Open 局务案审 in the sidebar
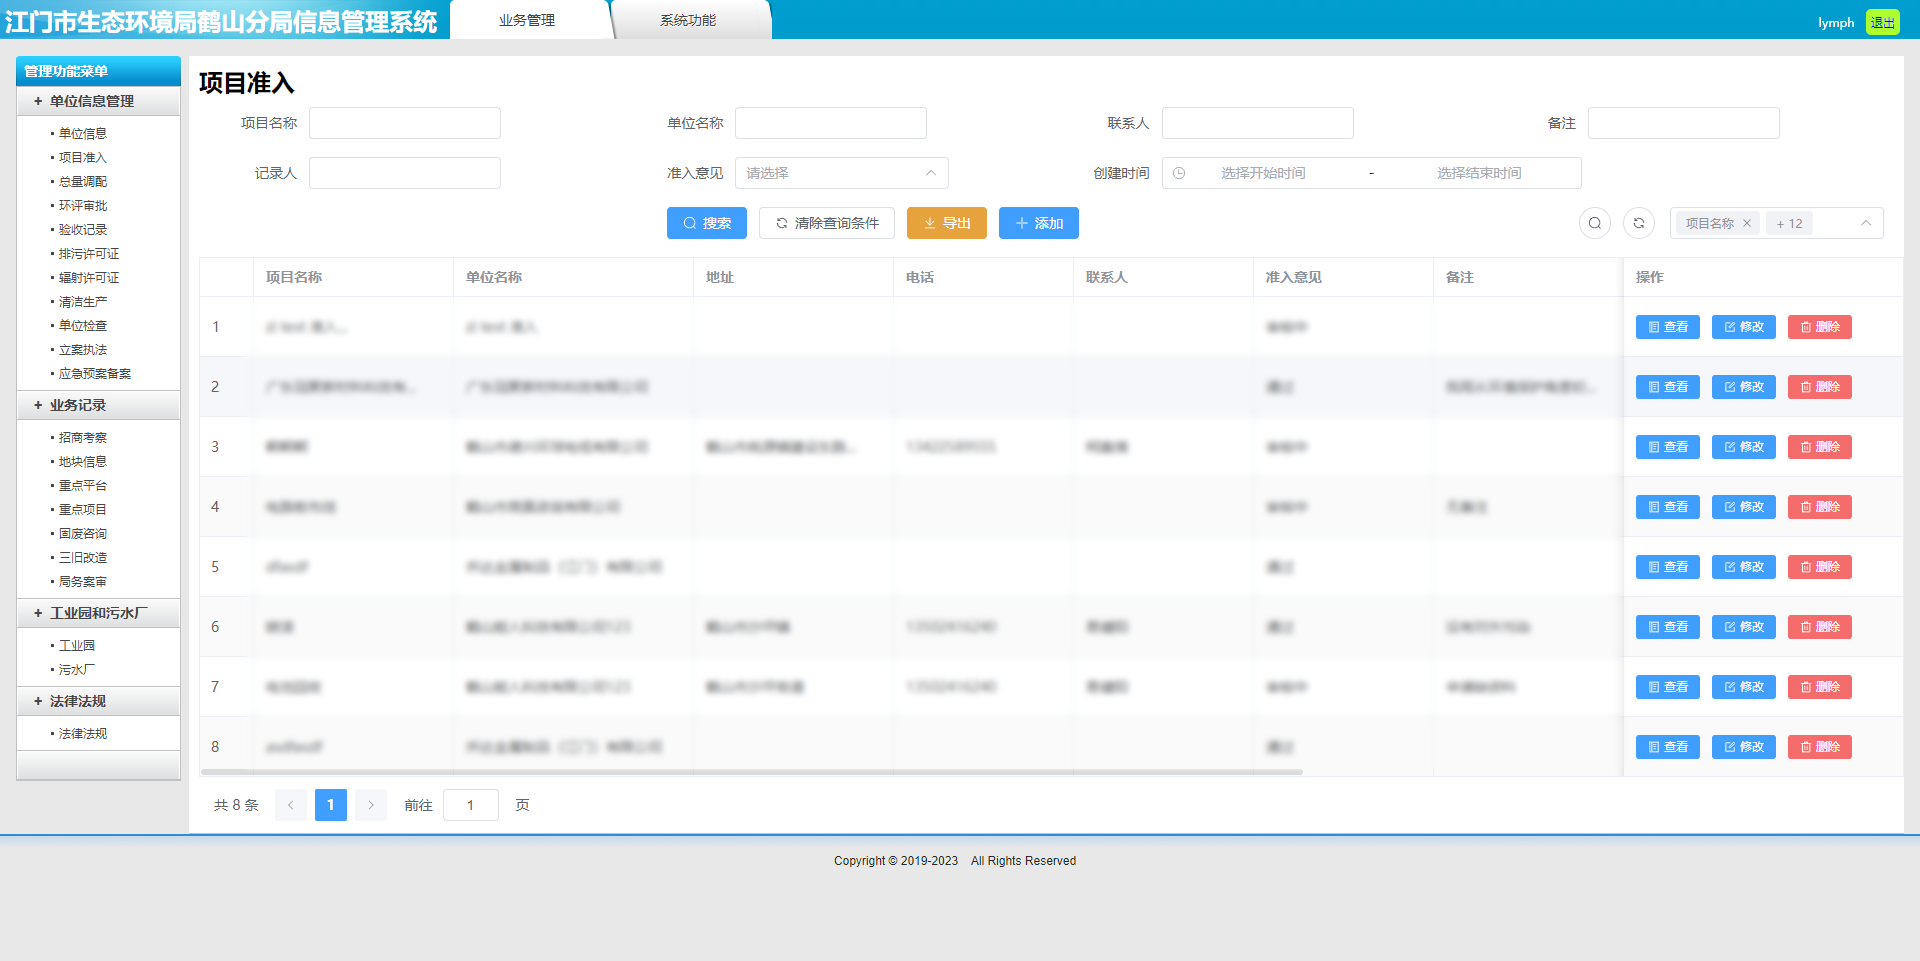The width and height of the screenshot is (1920, 961). [82, 581]
